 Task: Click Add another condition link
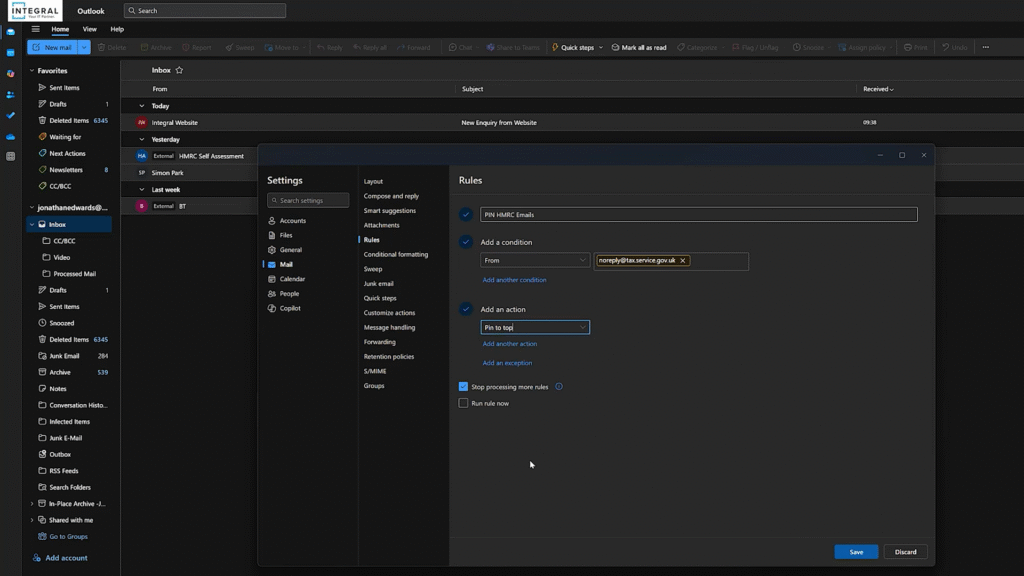point(514,280)
